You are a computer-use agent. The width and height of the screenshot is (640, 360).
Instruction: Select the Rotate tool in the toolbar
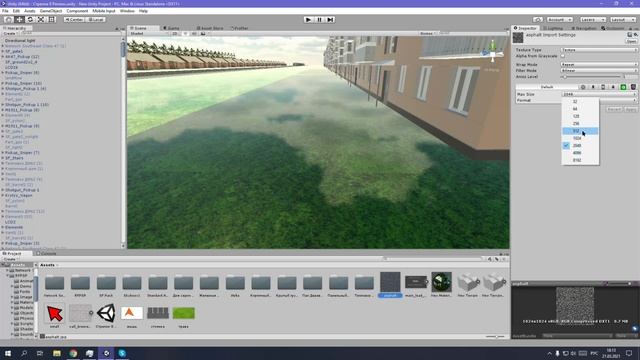(30, 20)
